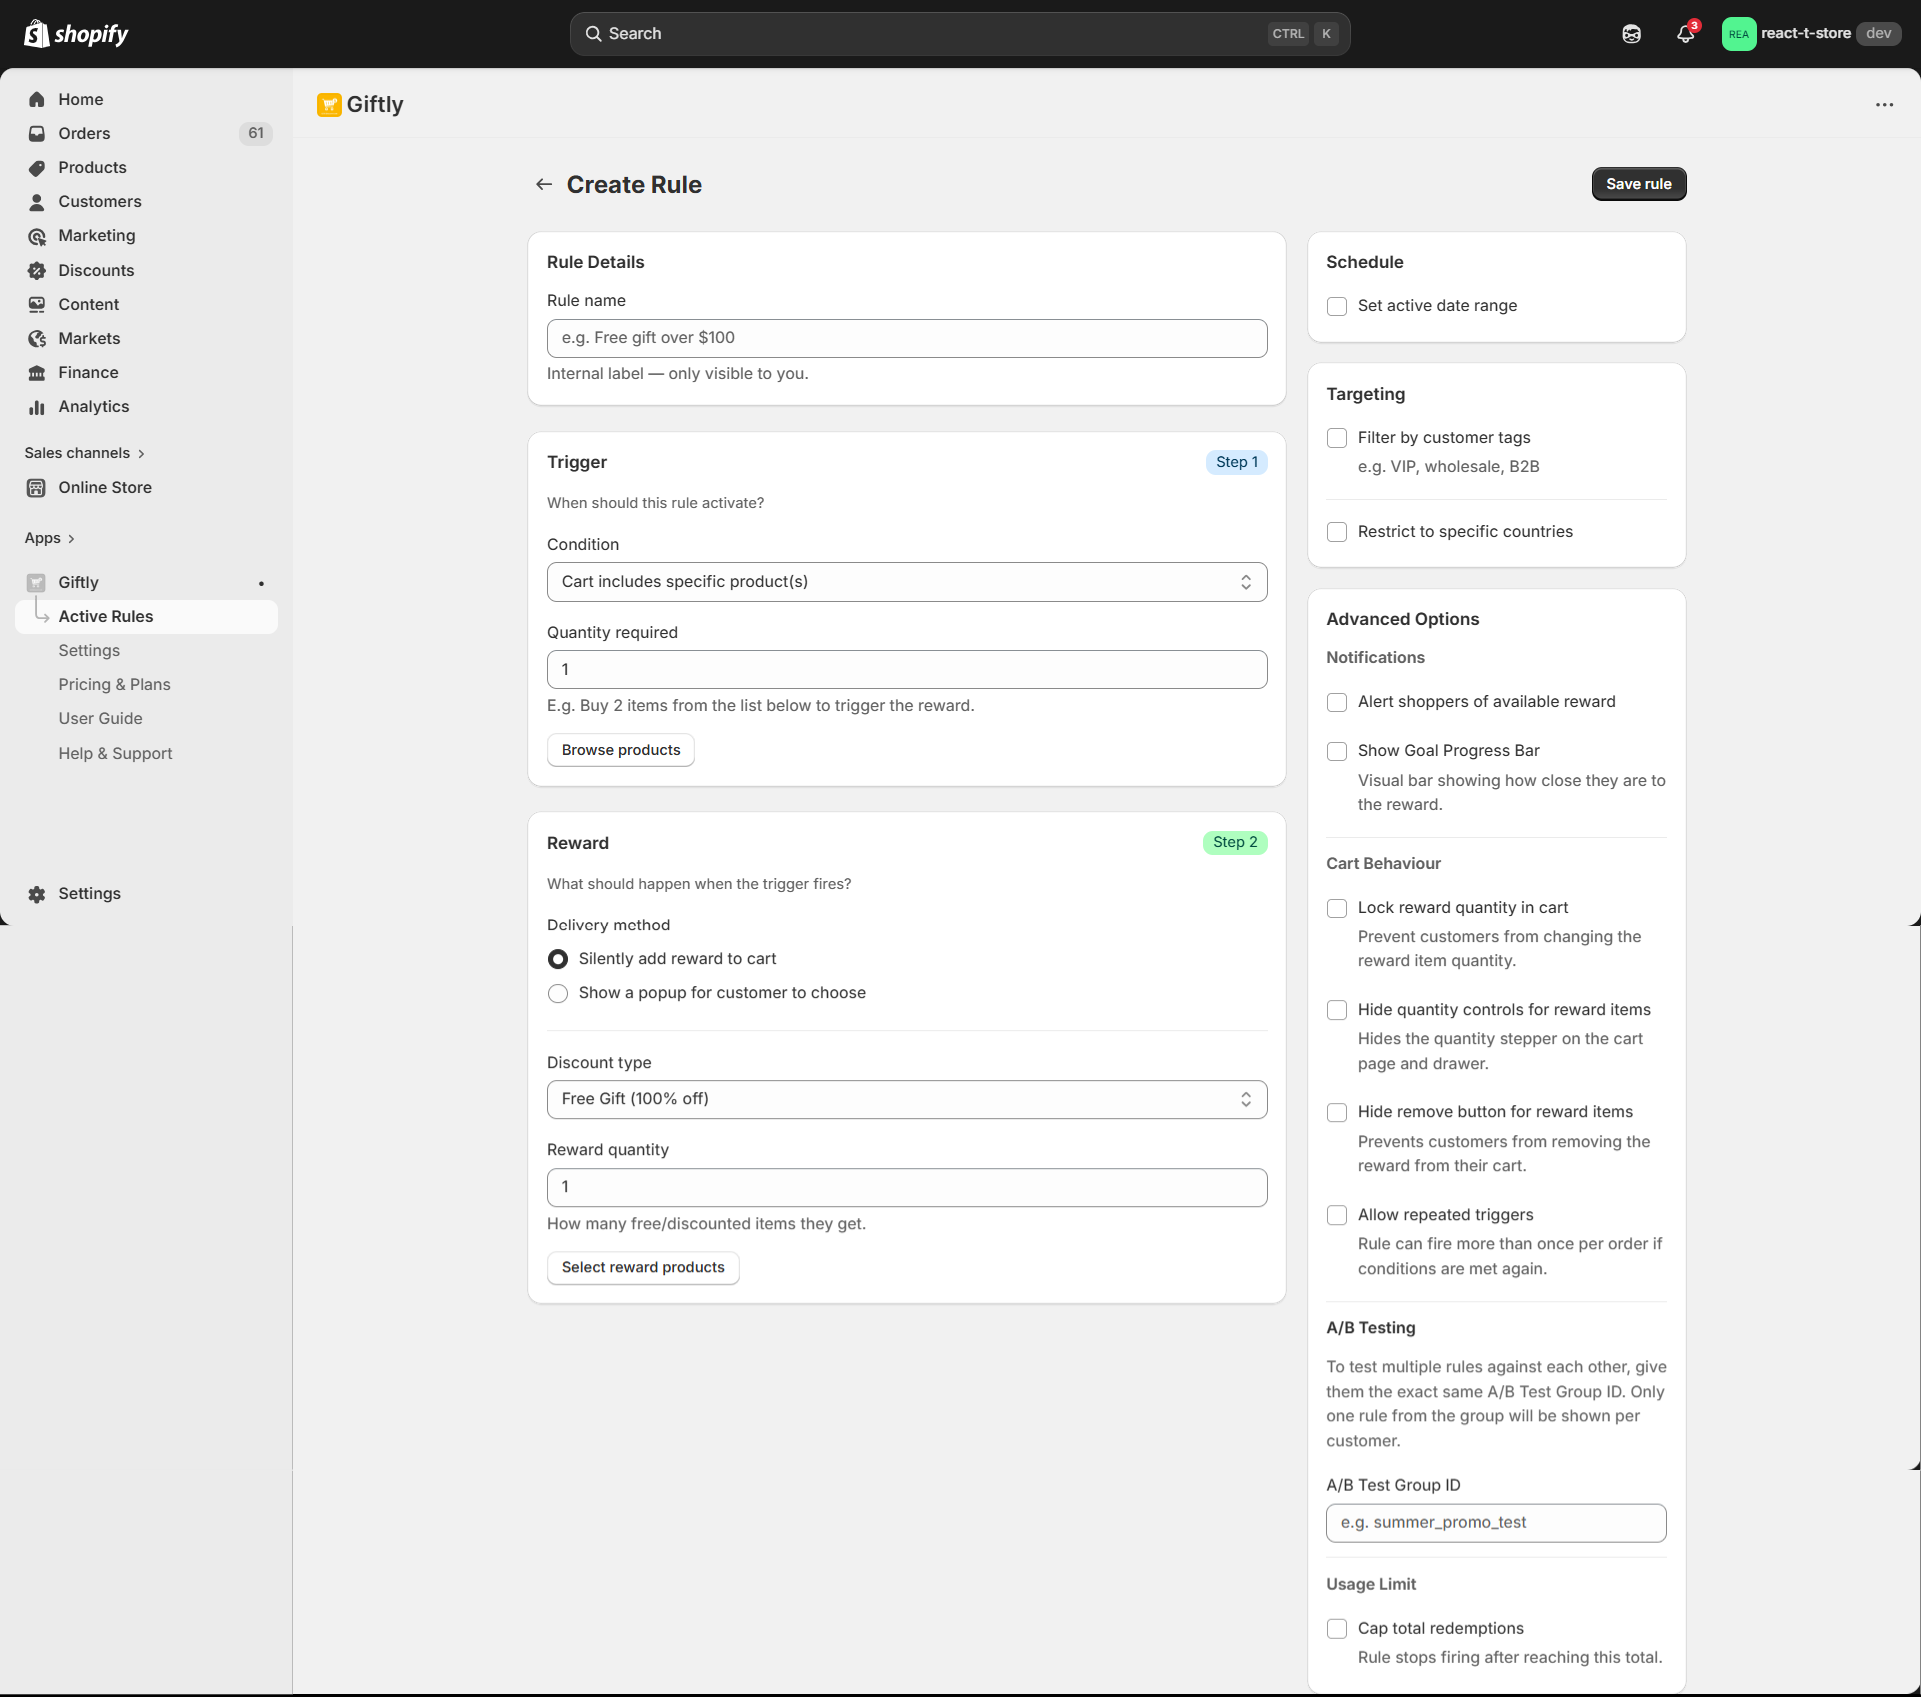This screenshot has height=1697, width=1921.
Task: Expand the Sales channels section
Action: (x=84, y=453)
